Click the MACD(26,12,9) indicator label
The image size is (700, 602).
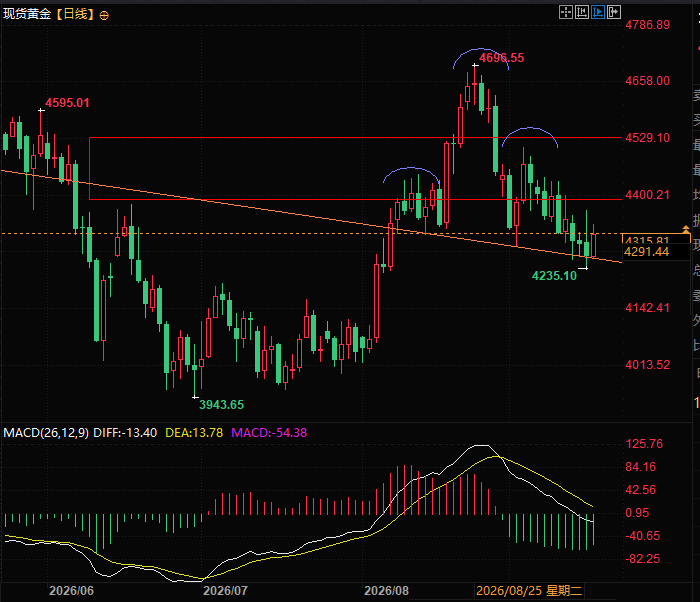(x=46, y=433)
